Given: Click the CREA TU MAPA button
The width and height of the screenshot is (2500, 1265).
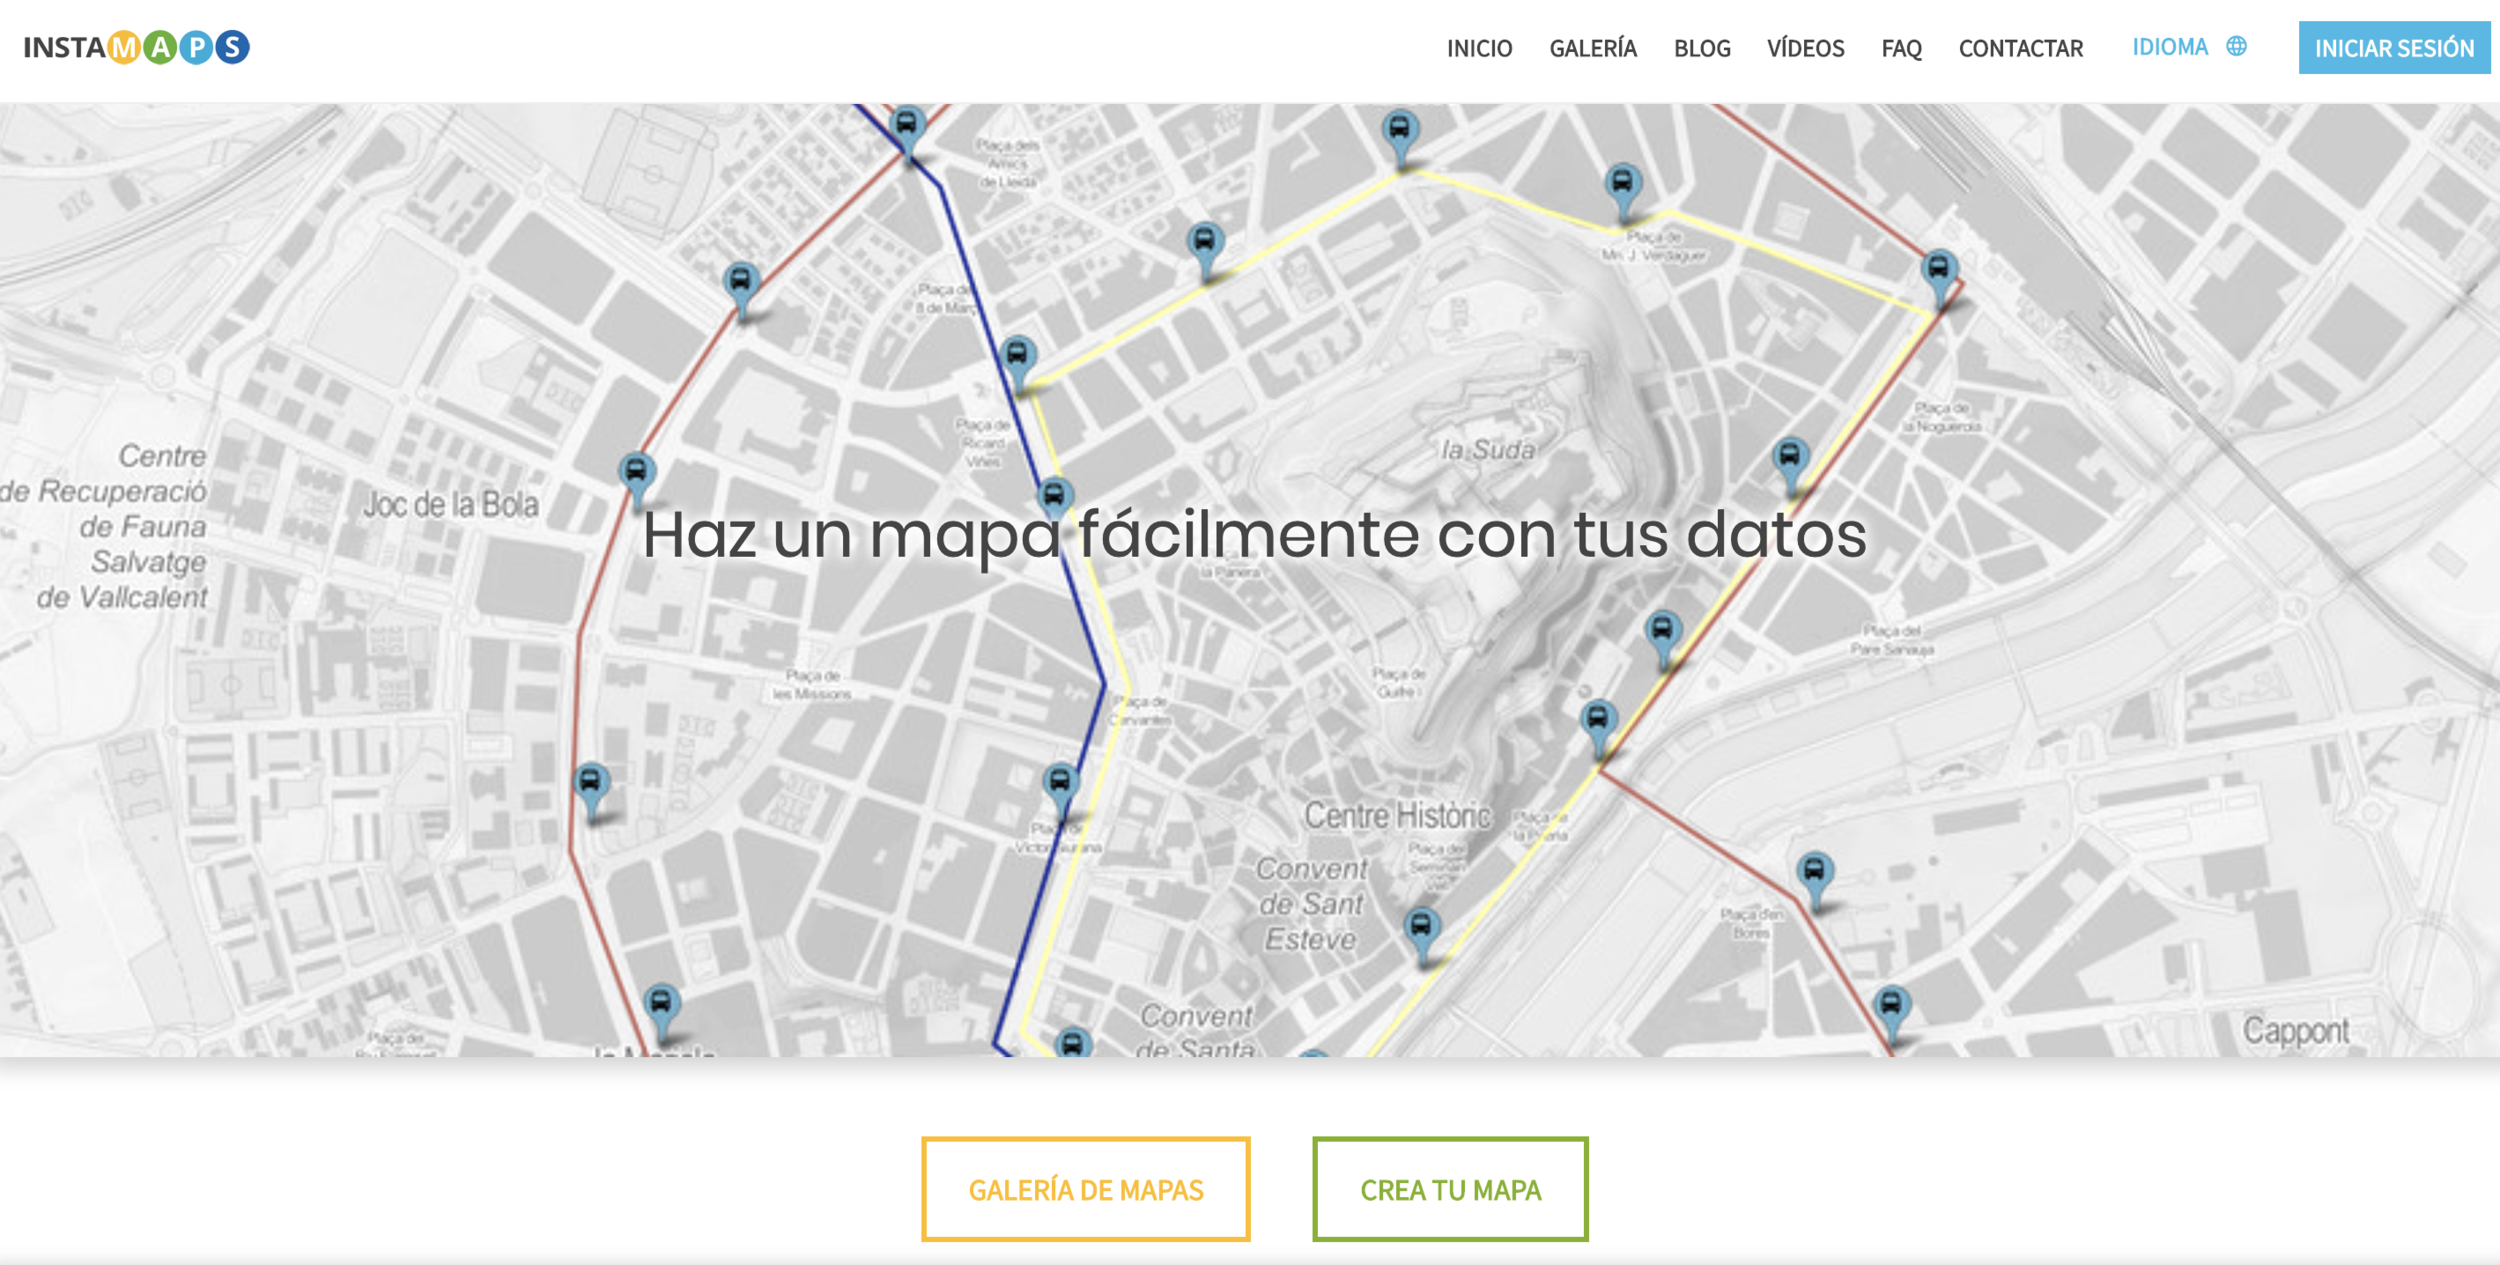Looking at the screenshot, I should (1450, 1189).
